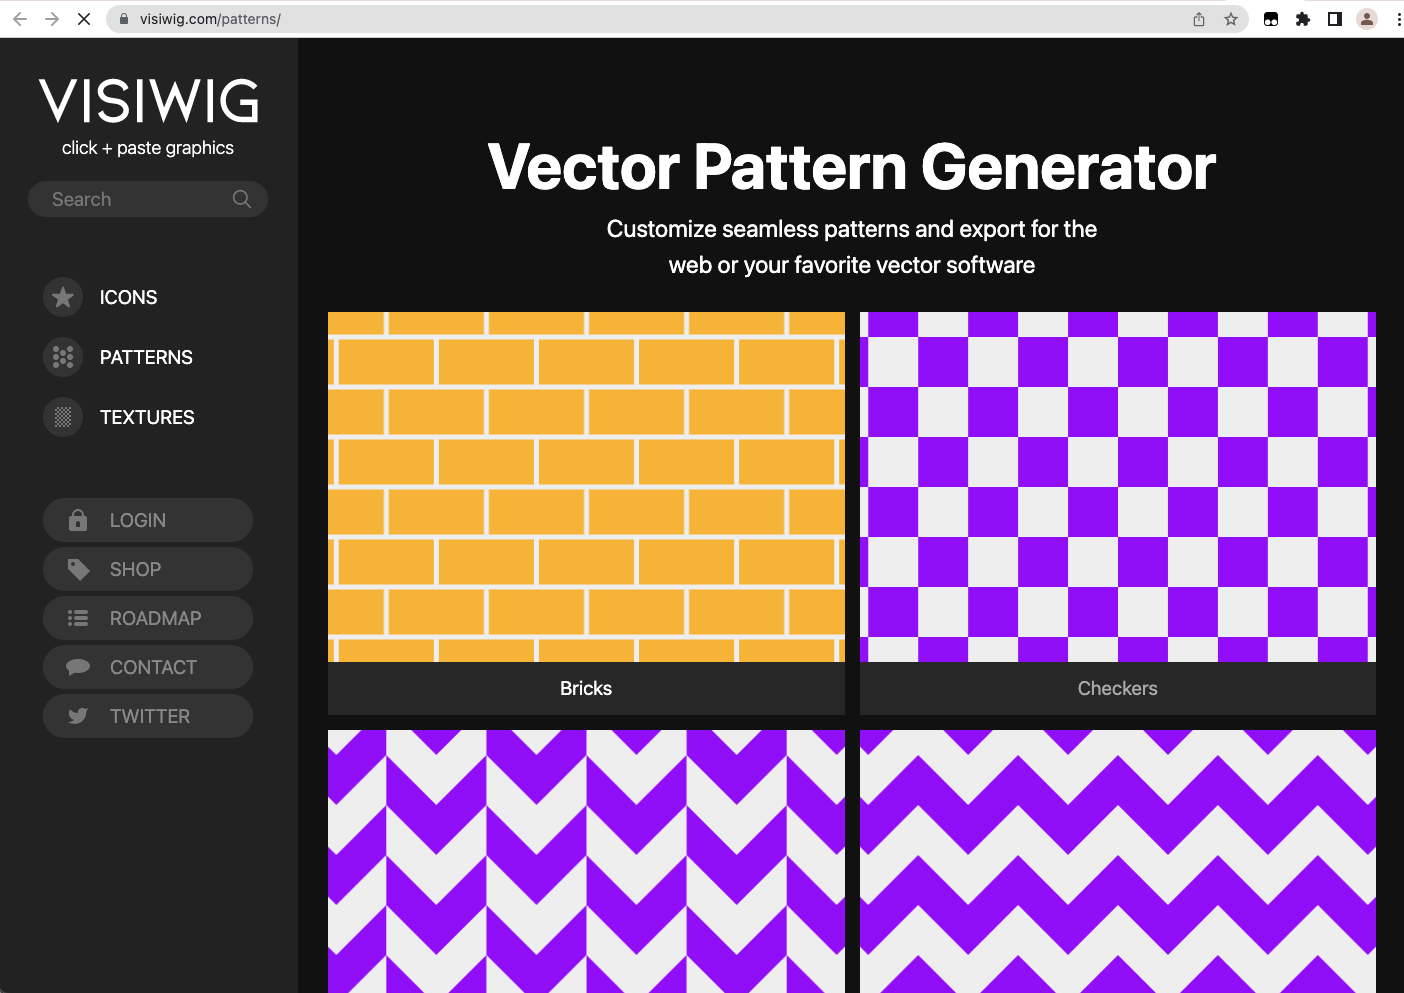Open the SHOP page
The image size is (1404, 993).
(x=148, y=569)
